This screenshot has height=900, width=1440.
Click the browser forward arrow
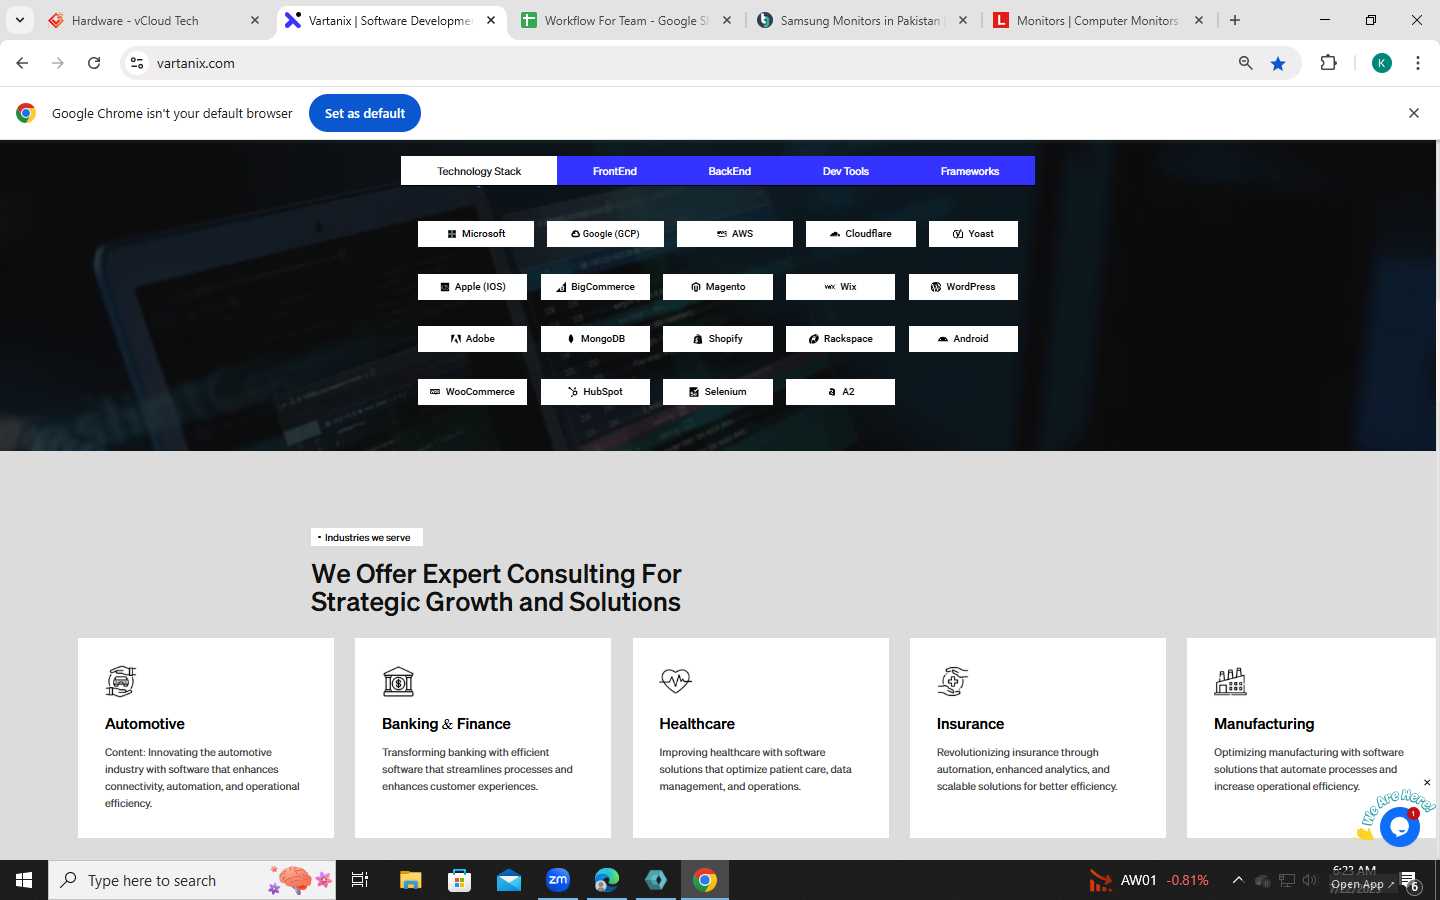tap(58, 63)
